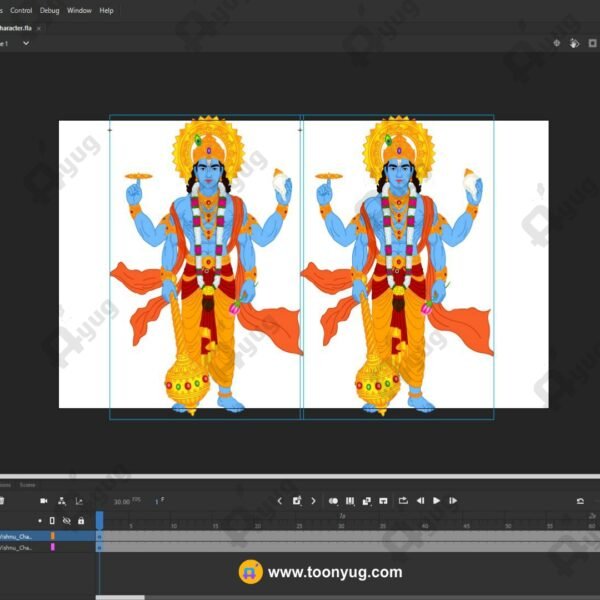The width and height of the screenshot is (600, 600).
Task: Click the right Vishnu character on stage
Action: [x=398, y=266]
